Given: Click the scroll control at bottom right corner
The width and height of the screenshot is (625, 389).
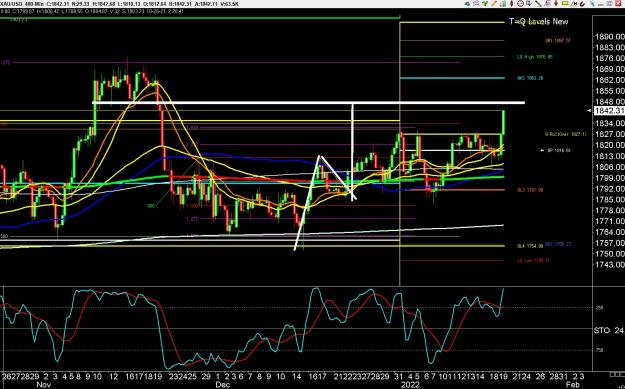Looking at the screenshot, I should (x=617, y=375).
